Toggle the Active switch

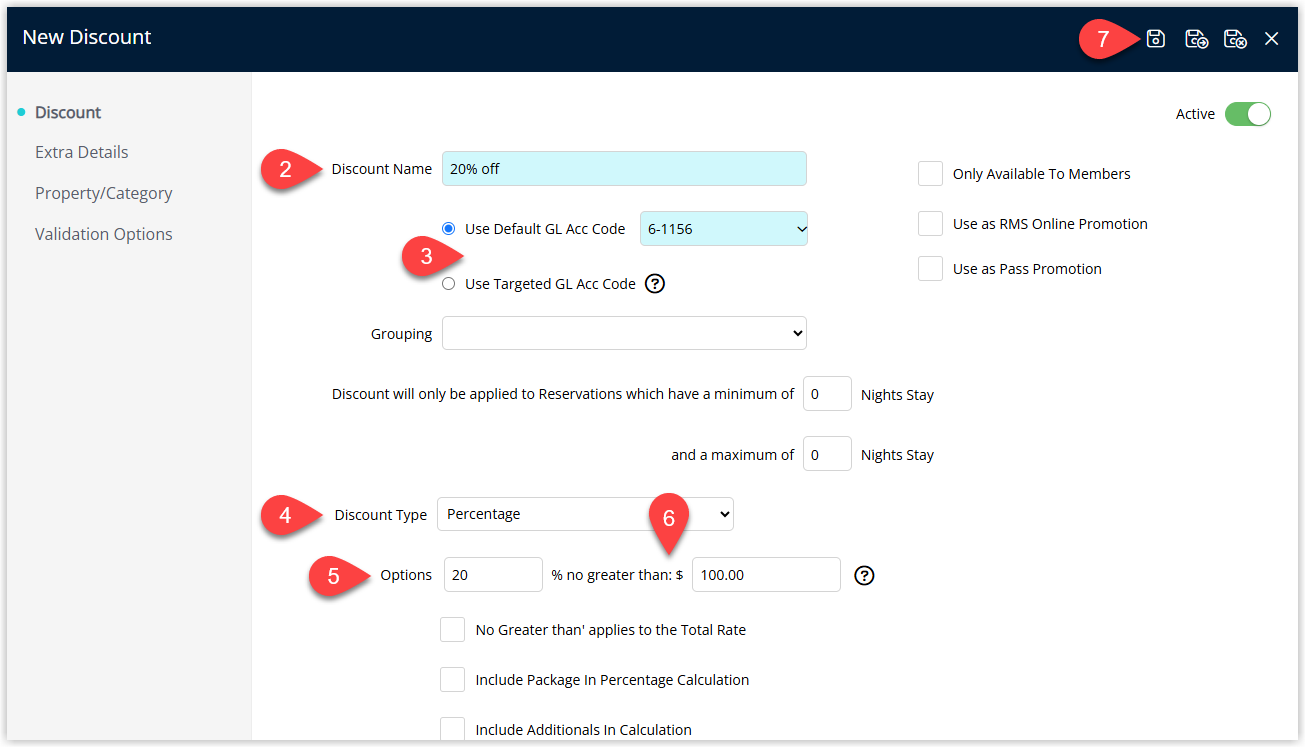coord(1247,114)
